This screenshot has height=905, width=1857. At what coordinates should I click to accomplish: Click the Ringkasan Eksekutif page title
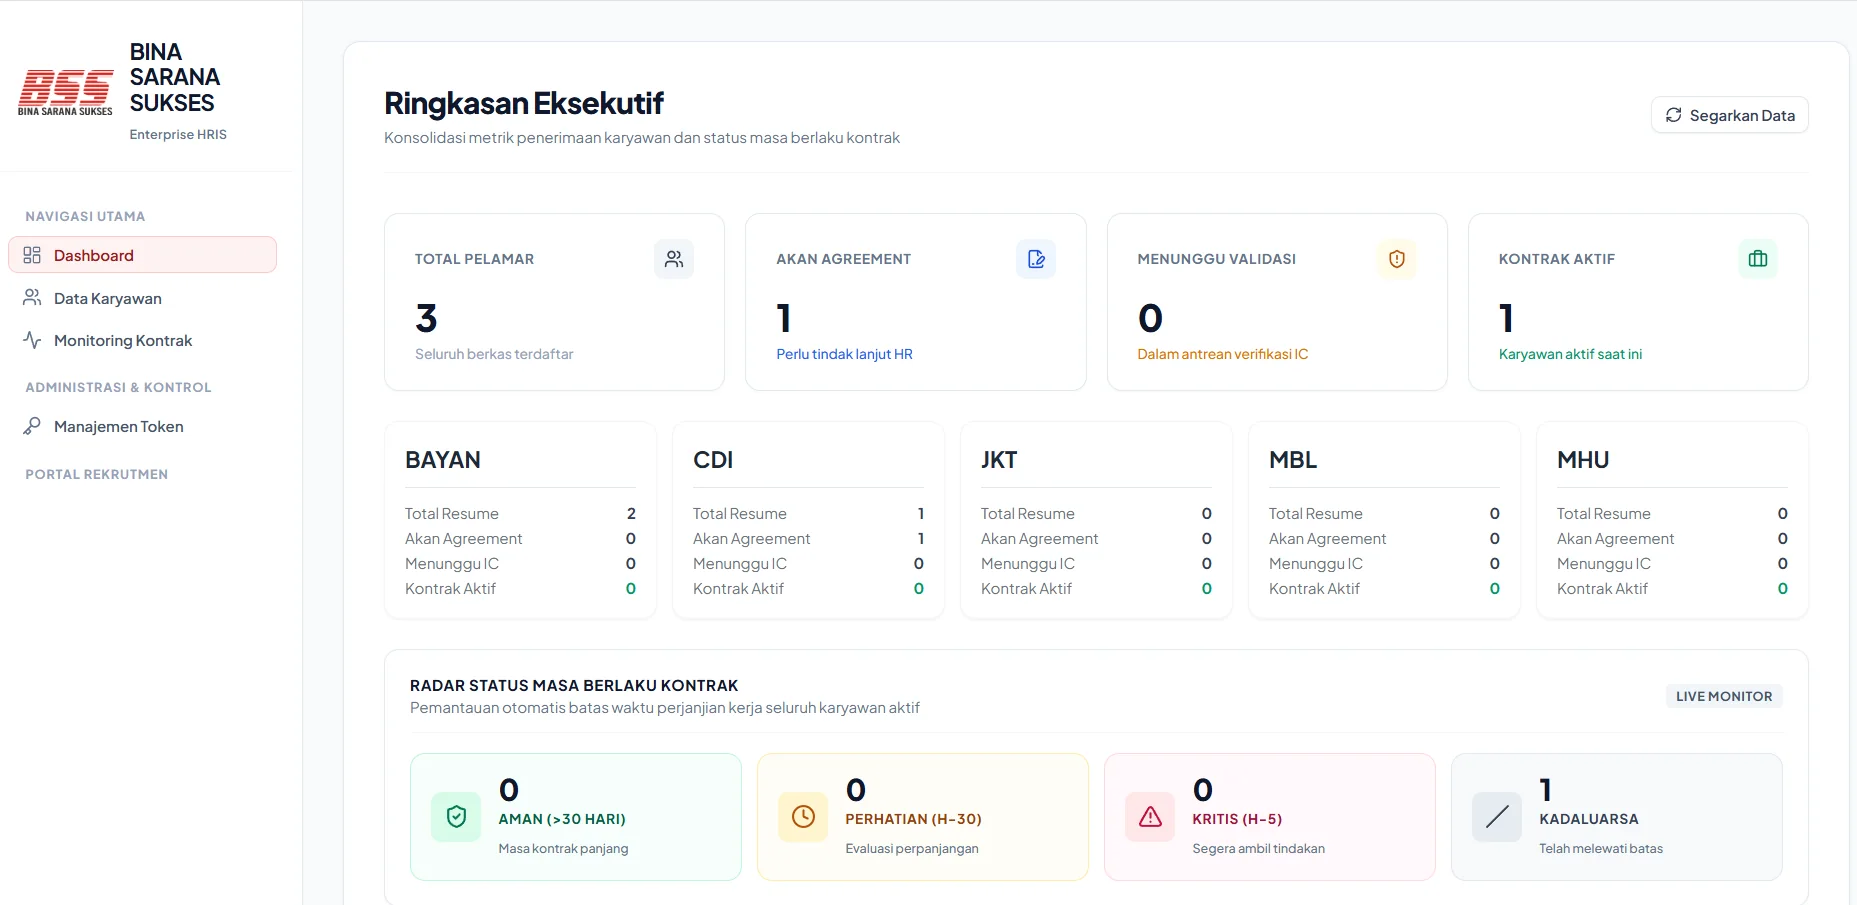[x=524, y=103]
